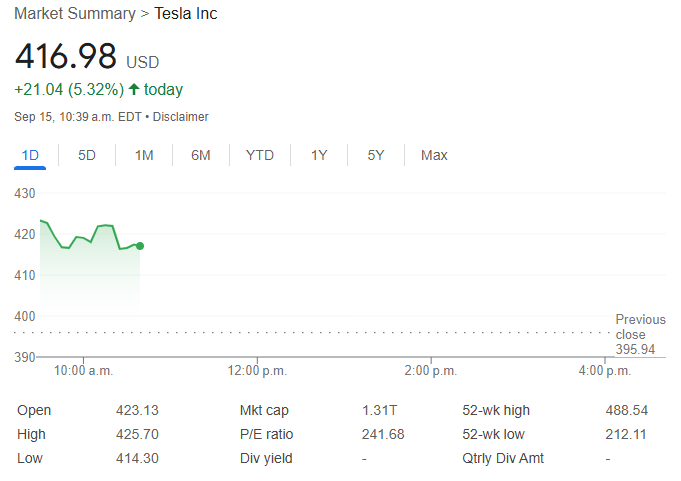Click the Mkt cap value 1.31T
The height and width of the screenshot is (481, 681).
pos(378,410)
